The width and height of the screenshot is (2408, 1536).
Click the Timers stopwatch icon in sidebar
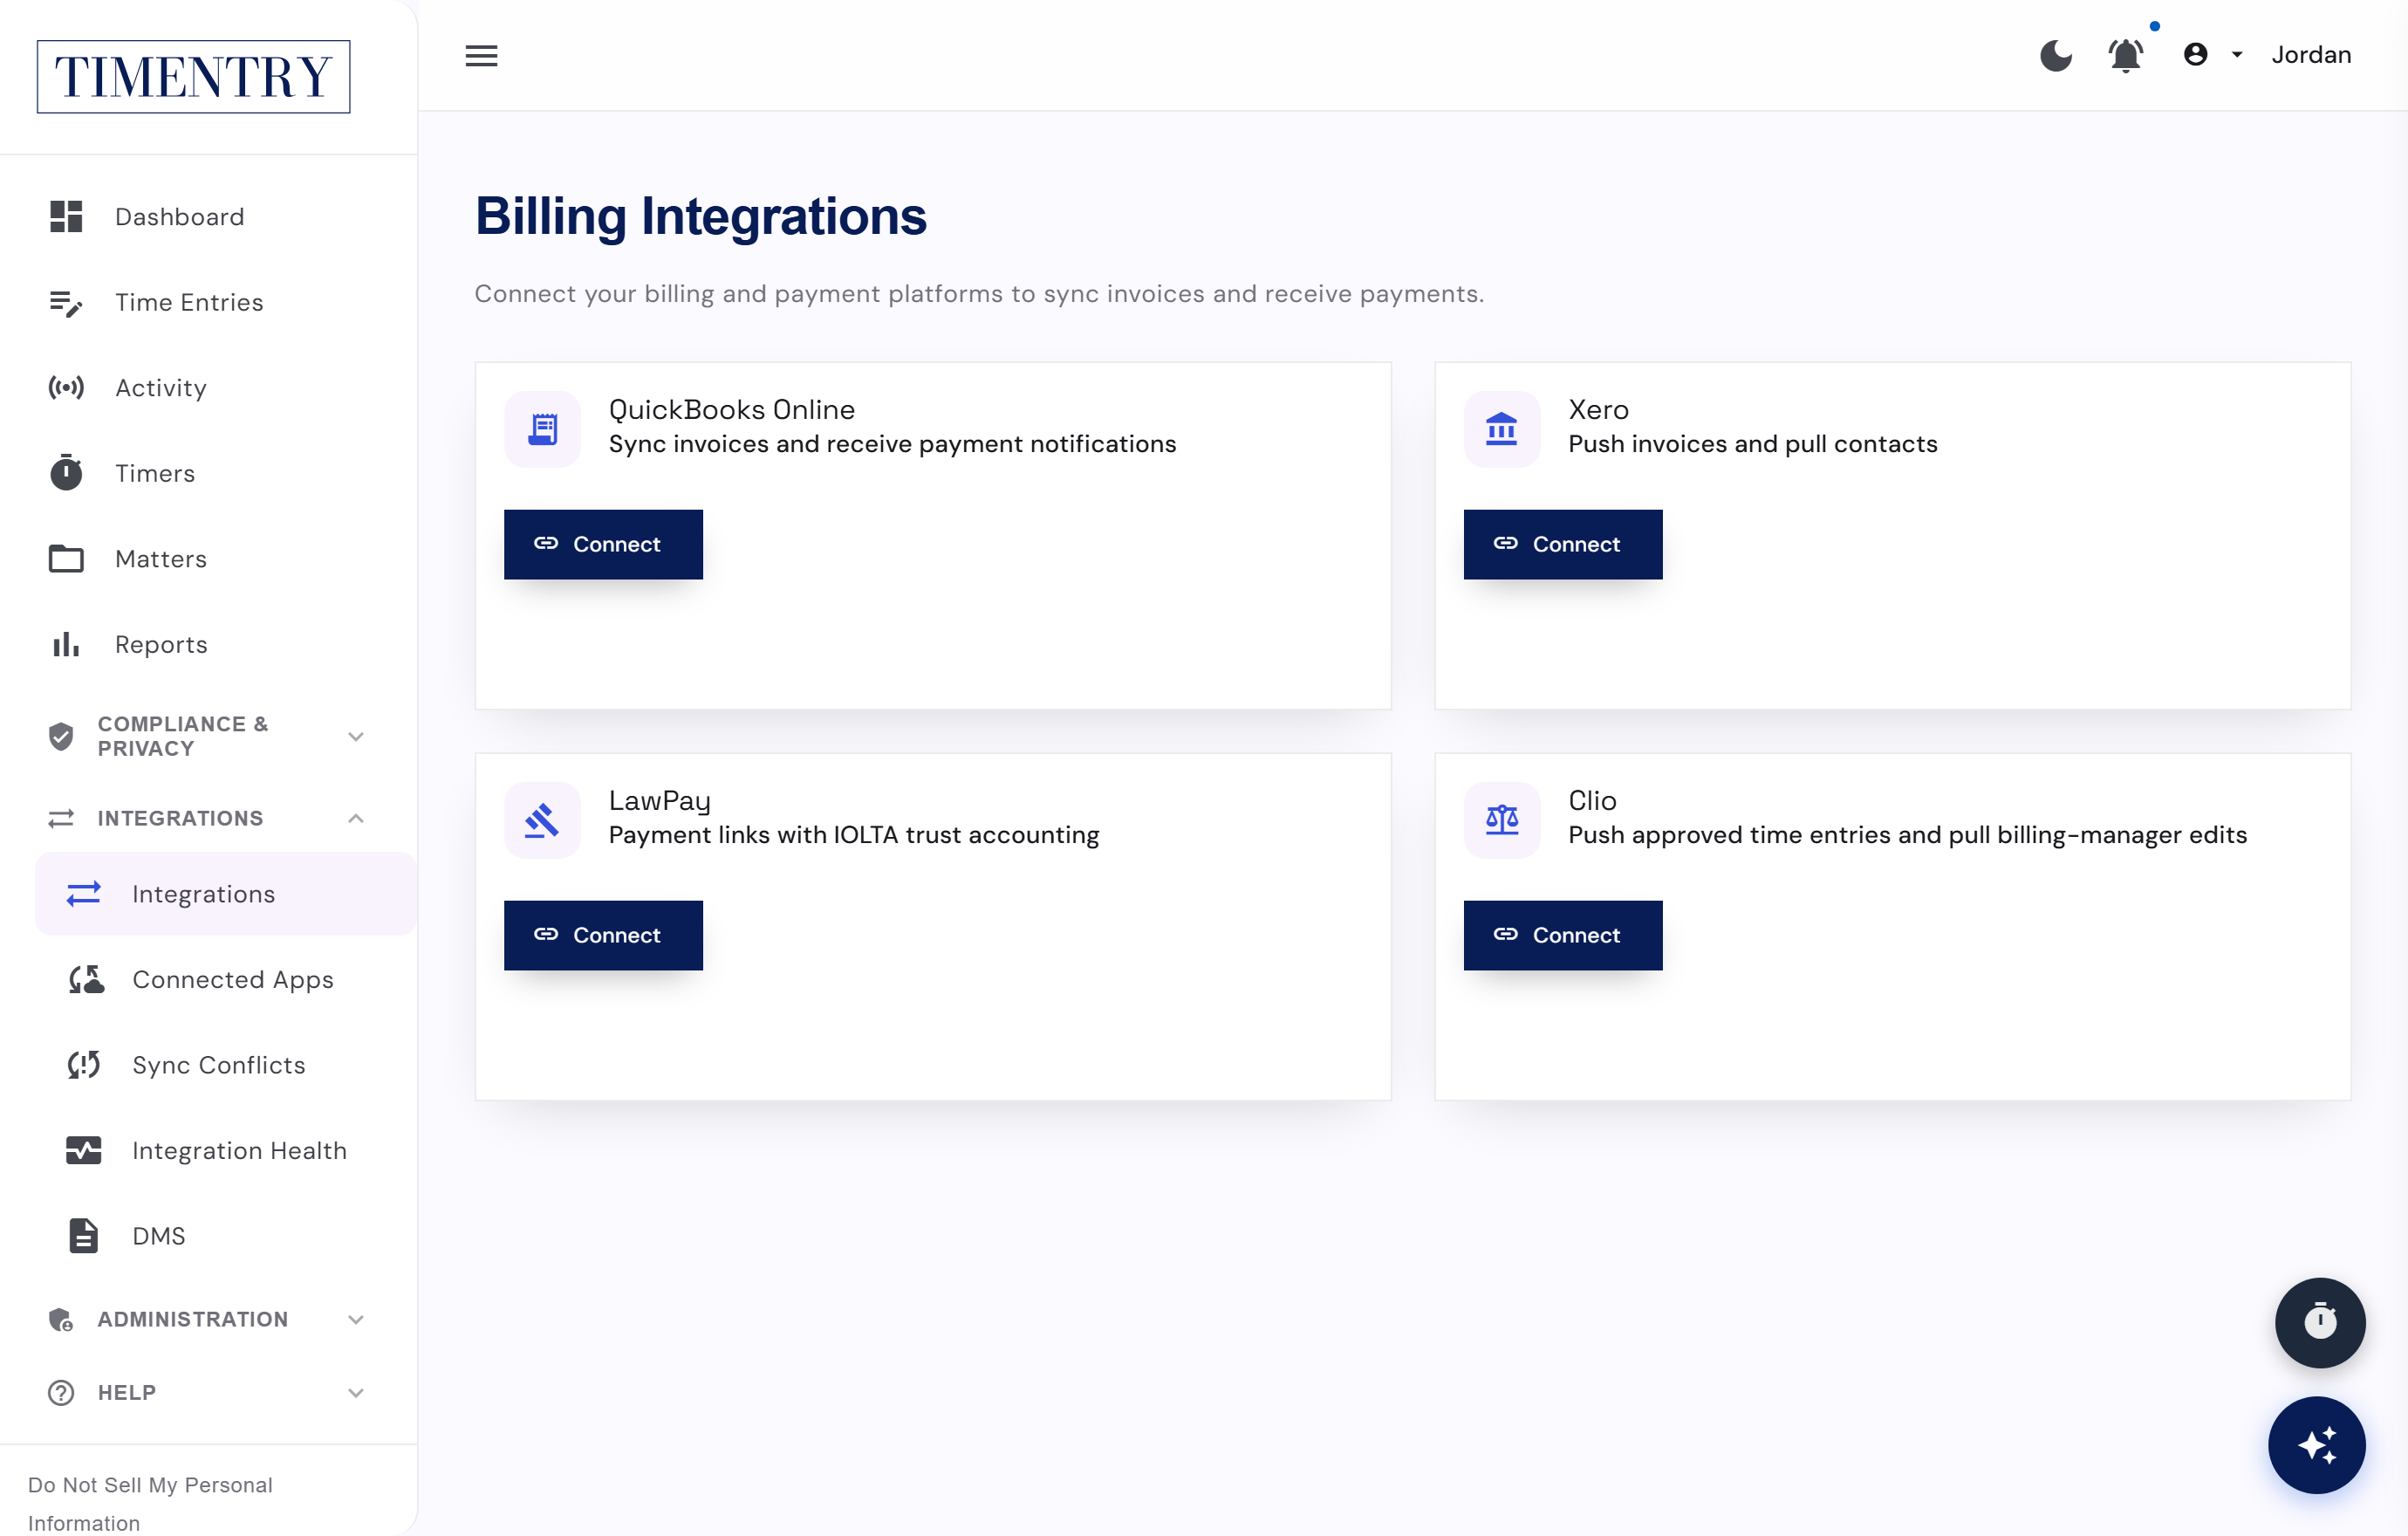tap(66, 473)
